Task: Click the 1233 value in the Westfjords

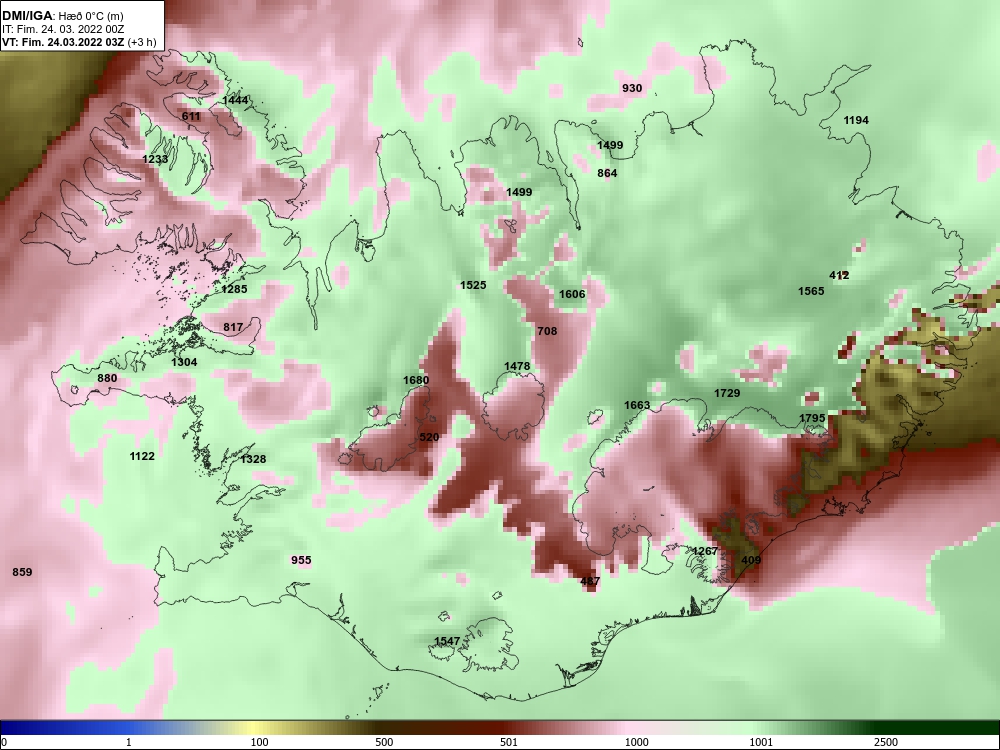Action: click(x=155, y=159)
